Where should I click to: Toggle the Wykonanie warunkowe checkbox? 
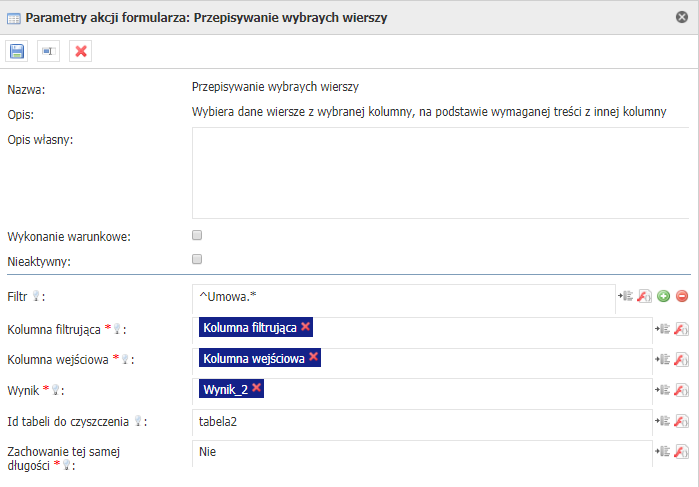(x=197, y=235)
